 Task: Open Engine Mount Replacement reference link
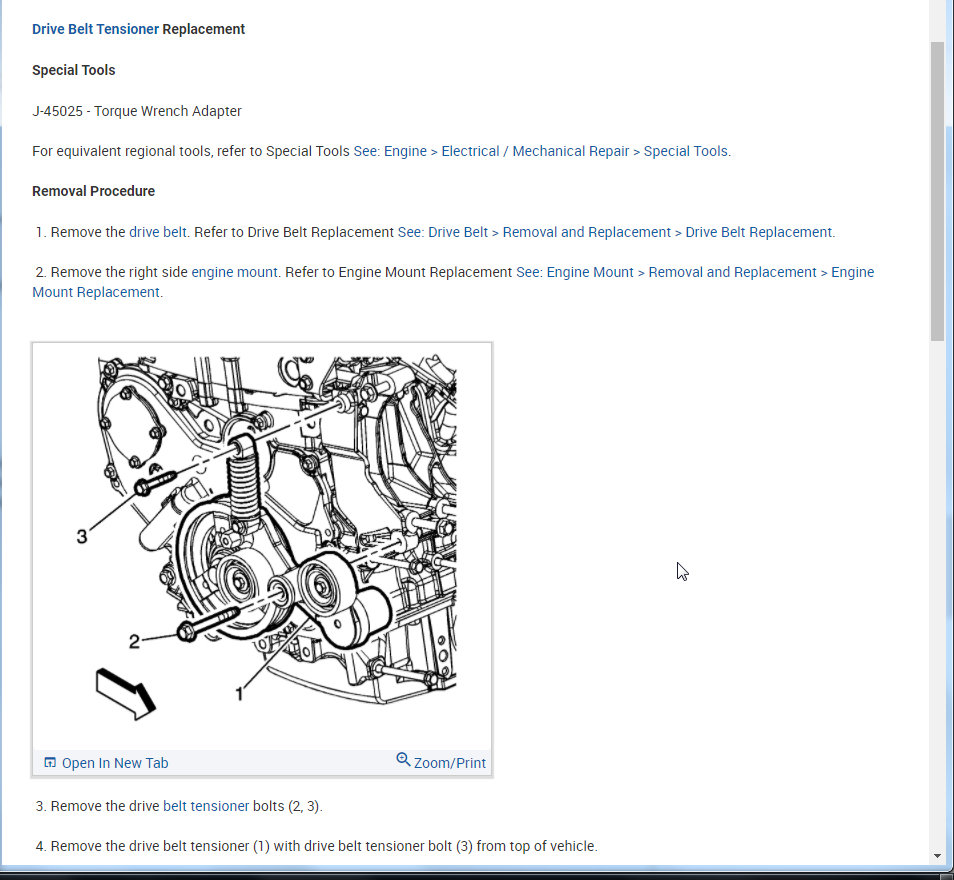click(x=453, y=282)
